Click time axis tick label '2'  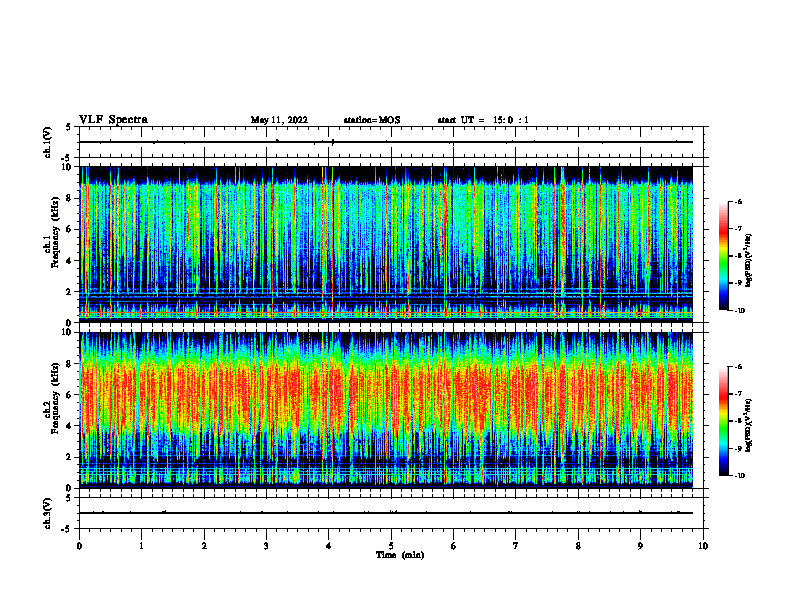[204, 546]
